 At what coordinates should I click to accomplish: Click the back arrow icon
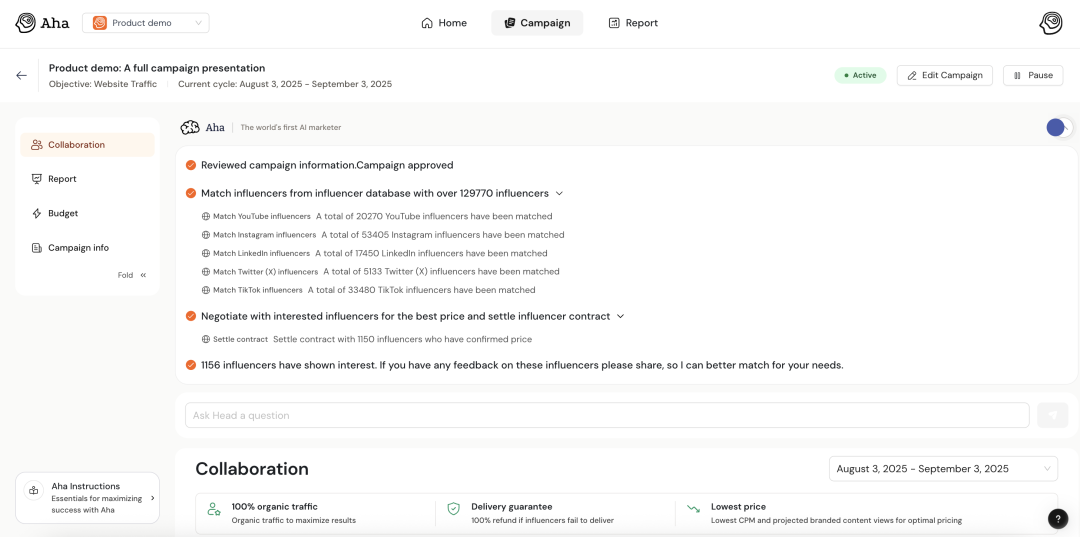tap(21, 75)
